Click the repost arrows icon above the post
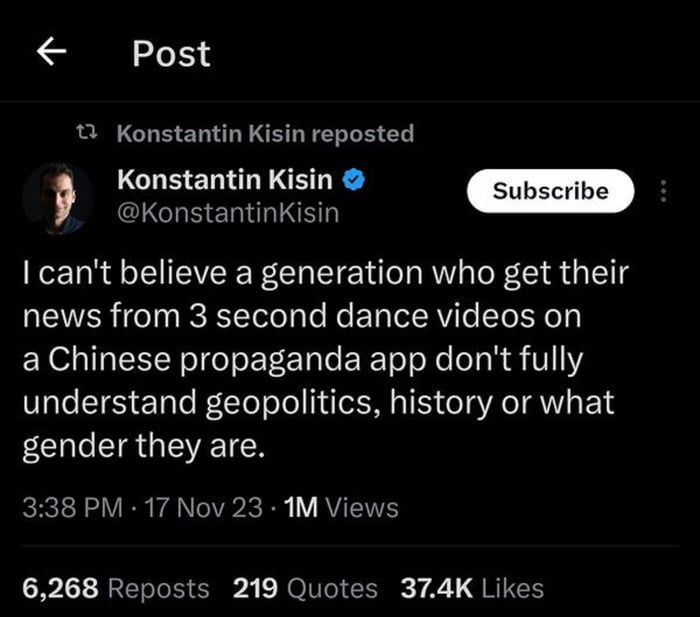 tap(88, 132)
